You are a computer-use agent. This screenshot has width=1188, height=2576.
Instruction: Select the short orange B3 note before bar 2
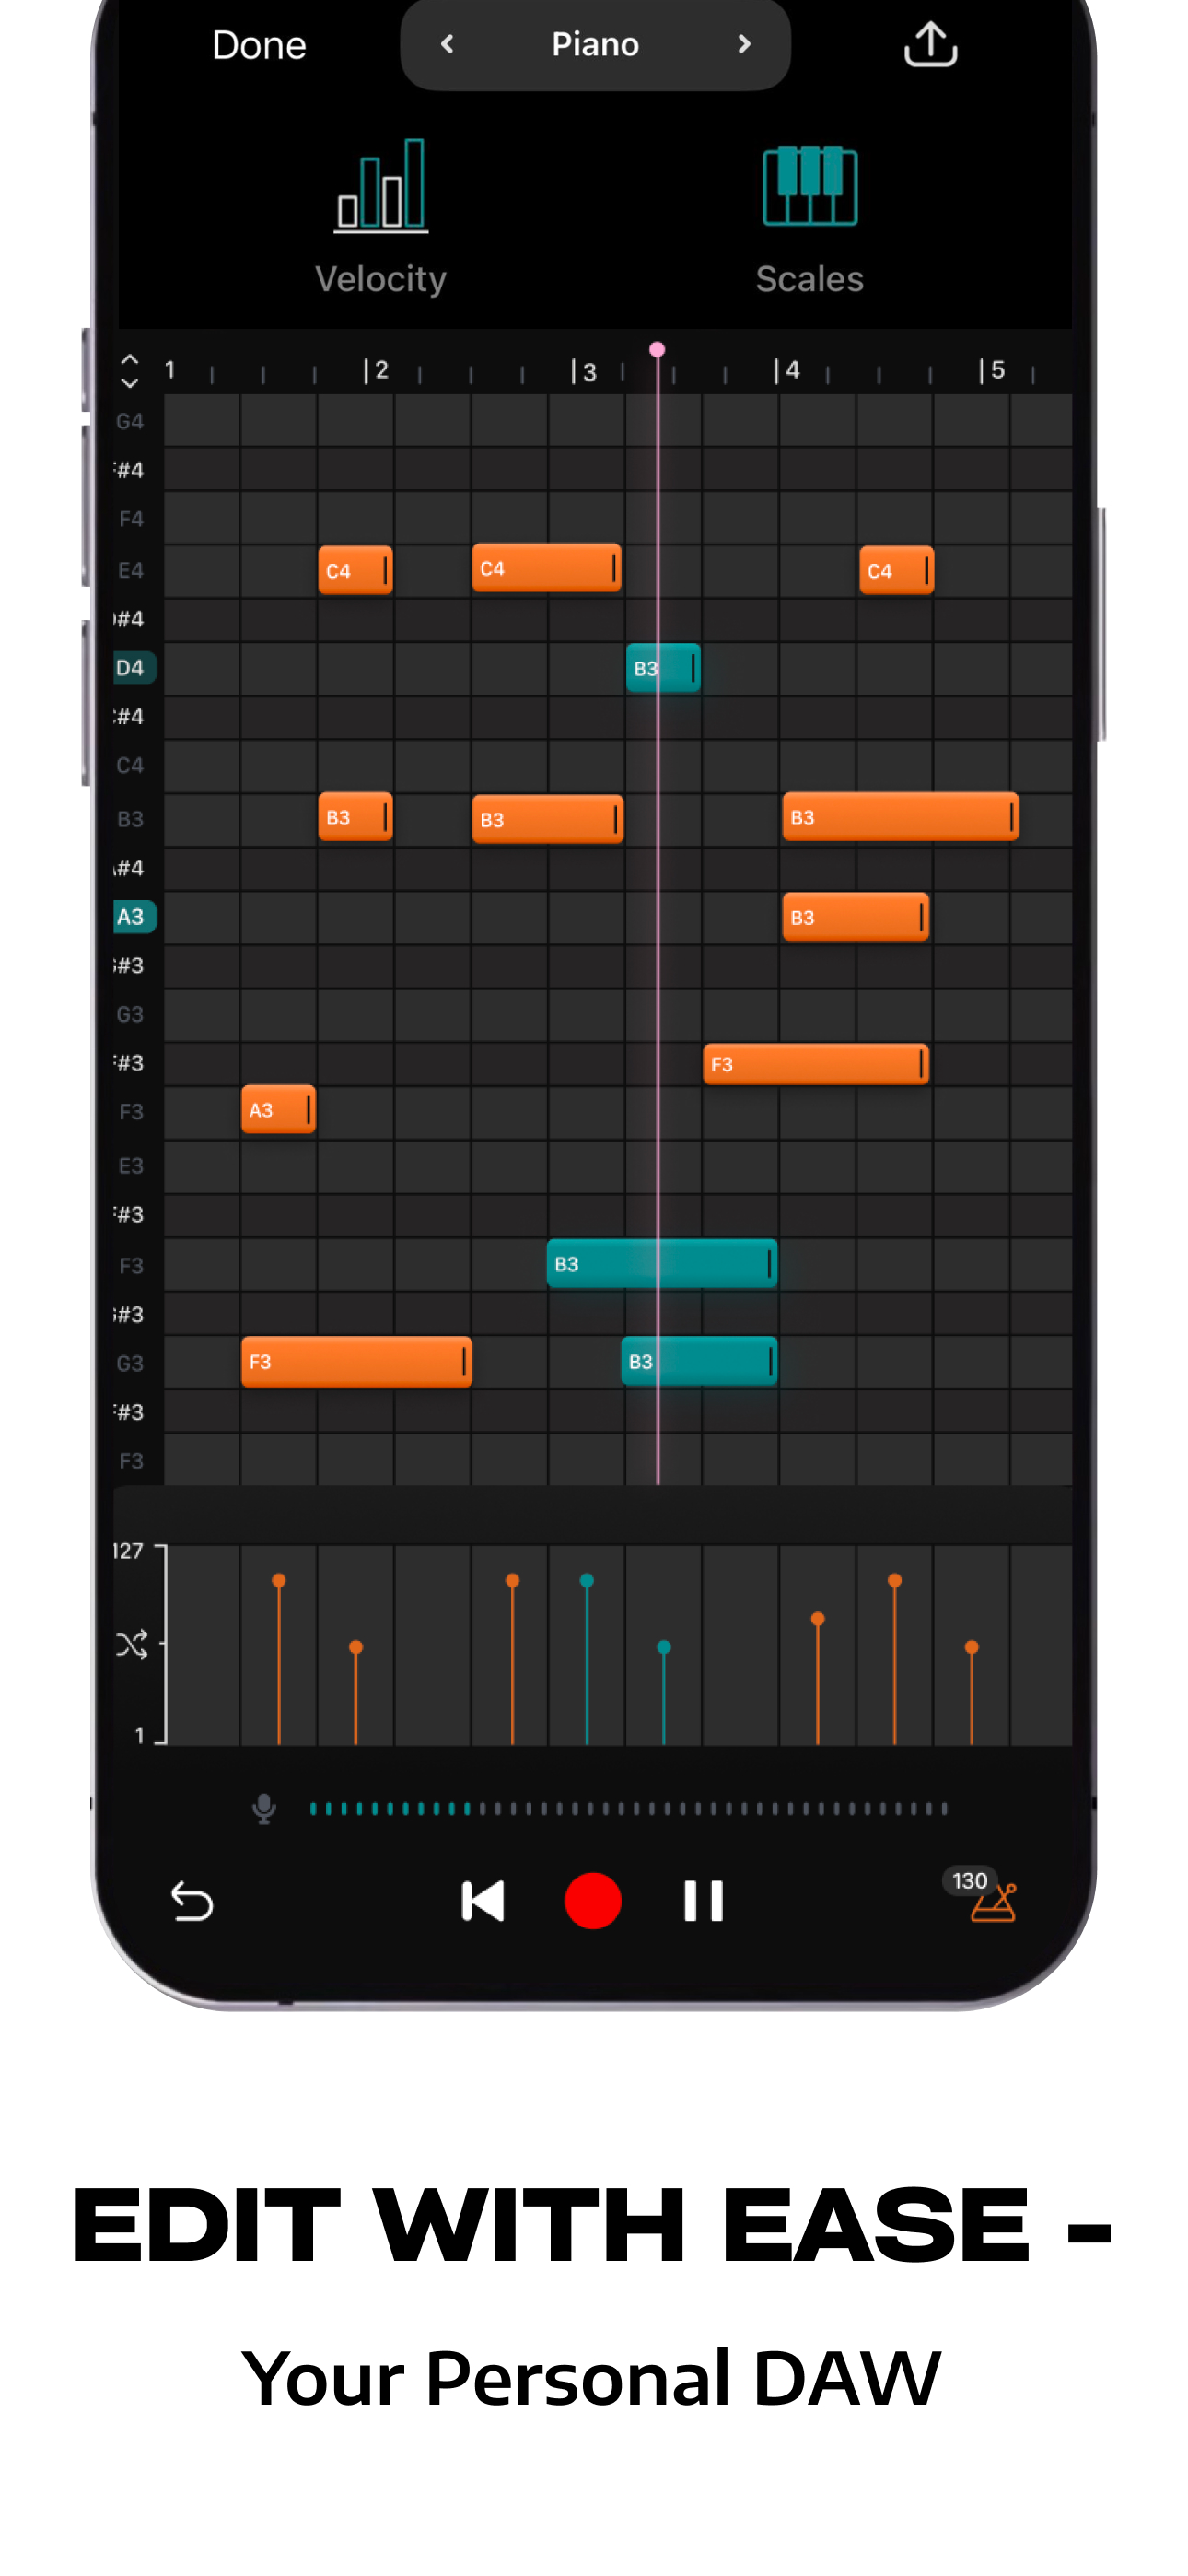coord(355,818)
